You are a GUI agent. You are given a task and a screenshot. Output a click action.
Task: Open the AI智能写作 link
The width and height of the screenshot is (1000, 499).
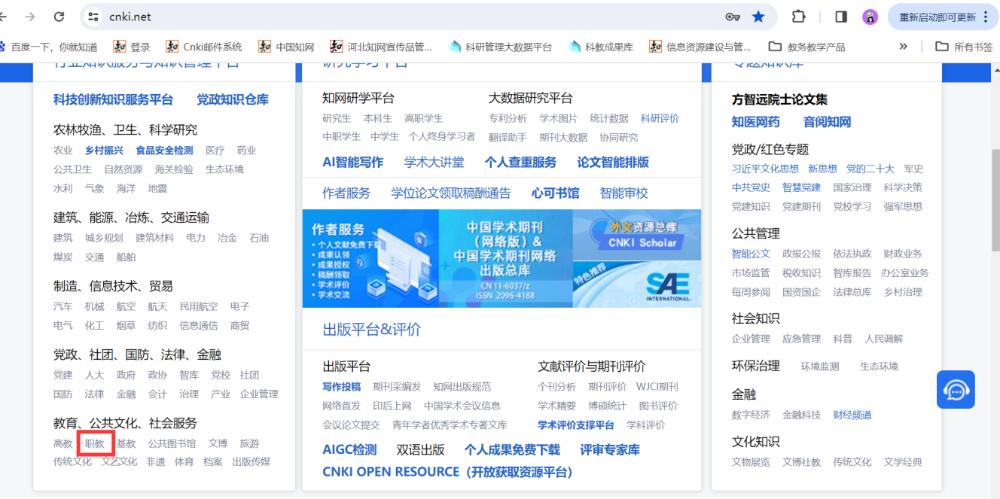tap(352, 162)
